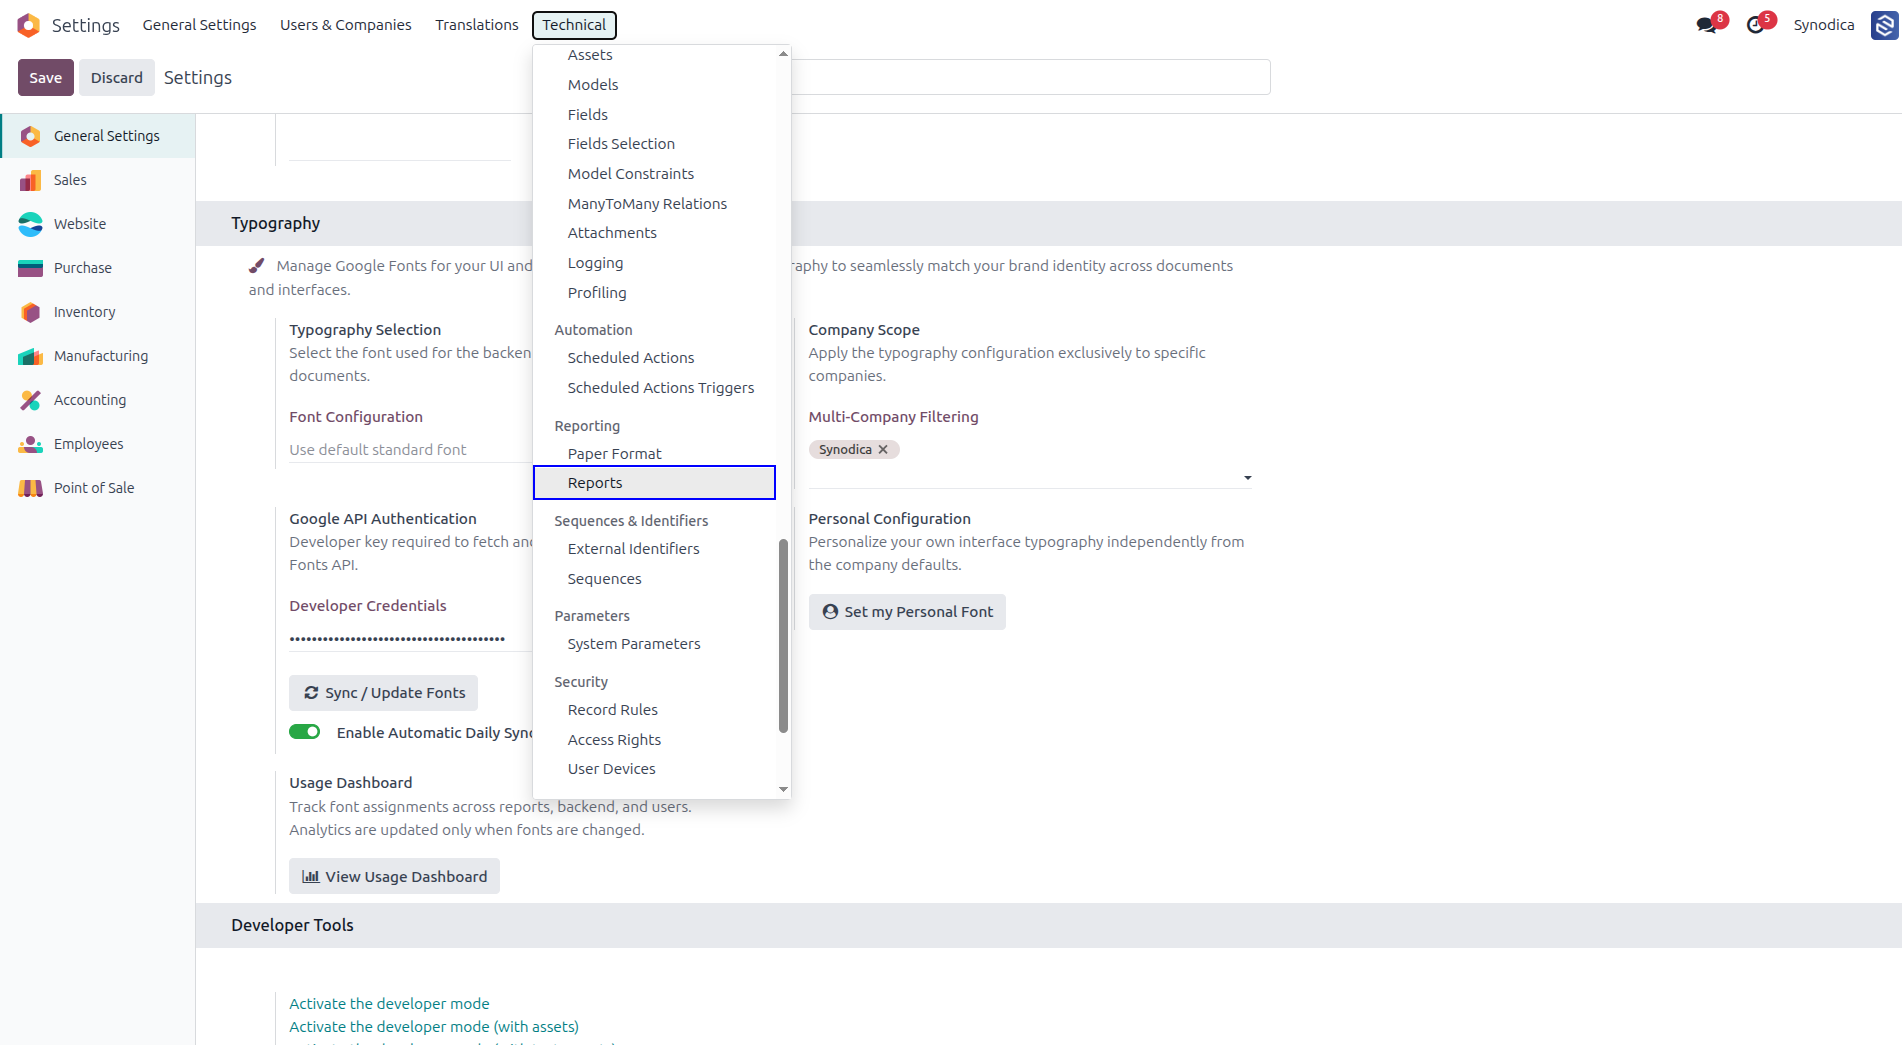Expand the Multi-Company Filtering dropdown arrow
Image resolution: width=1902 pixels, height=1045 pixels.
click(x=1247, y=478)
